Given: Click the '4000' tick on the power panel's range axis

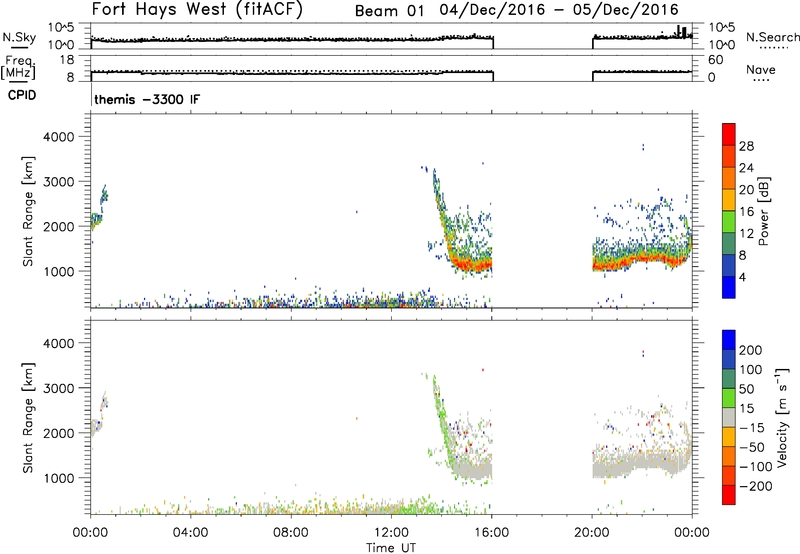Looking at the screenshot, I should pyautogui.click(x=58, y=137).
